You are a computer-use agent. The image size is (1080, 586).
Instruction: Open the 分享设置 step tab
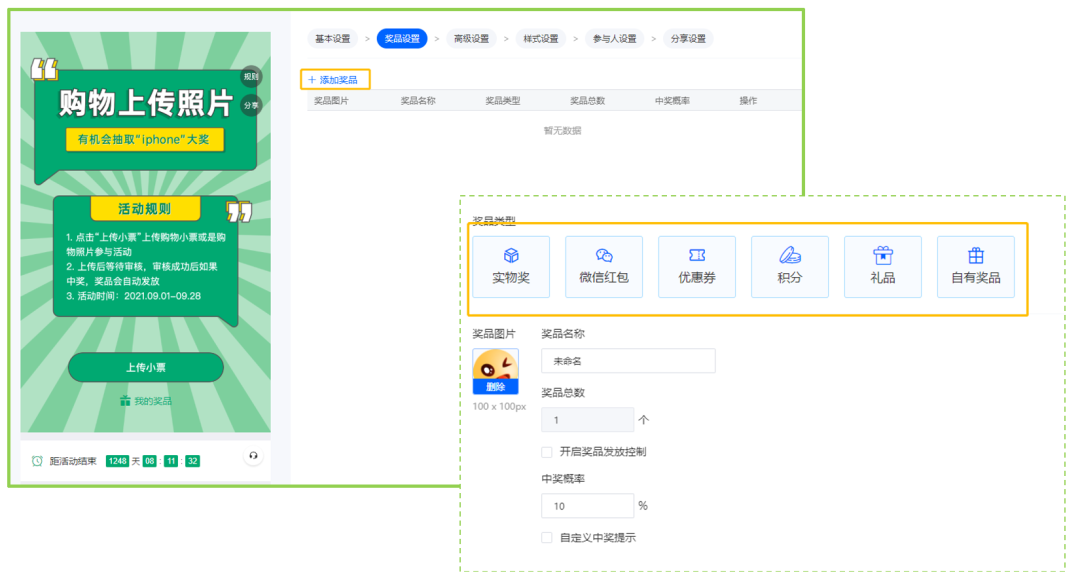[688, 39]
